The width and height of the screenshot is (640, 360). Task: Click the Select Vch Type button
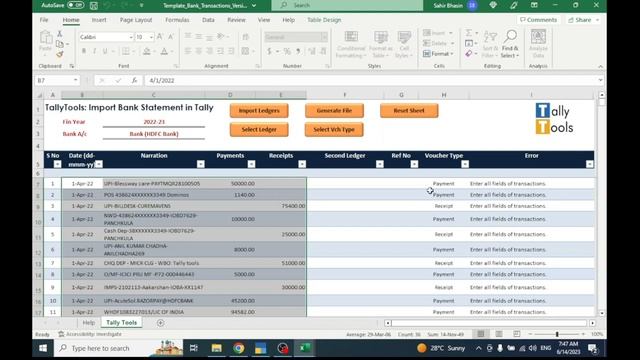(334, 129)
